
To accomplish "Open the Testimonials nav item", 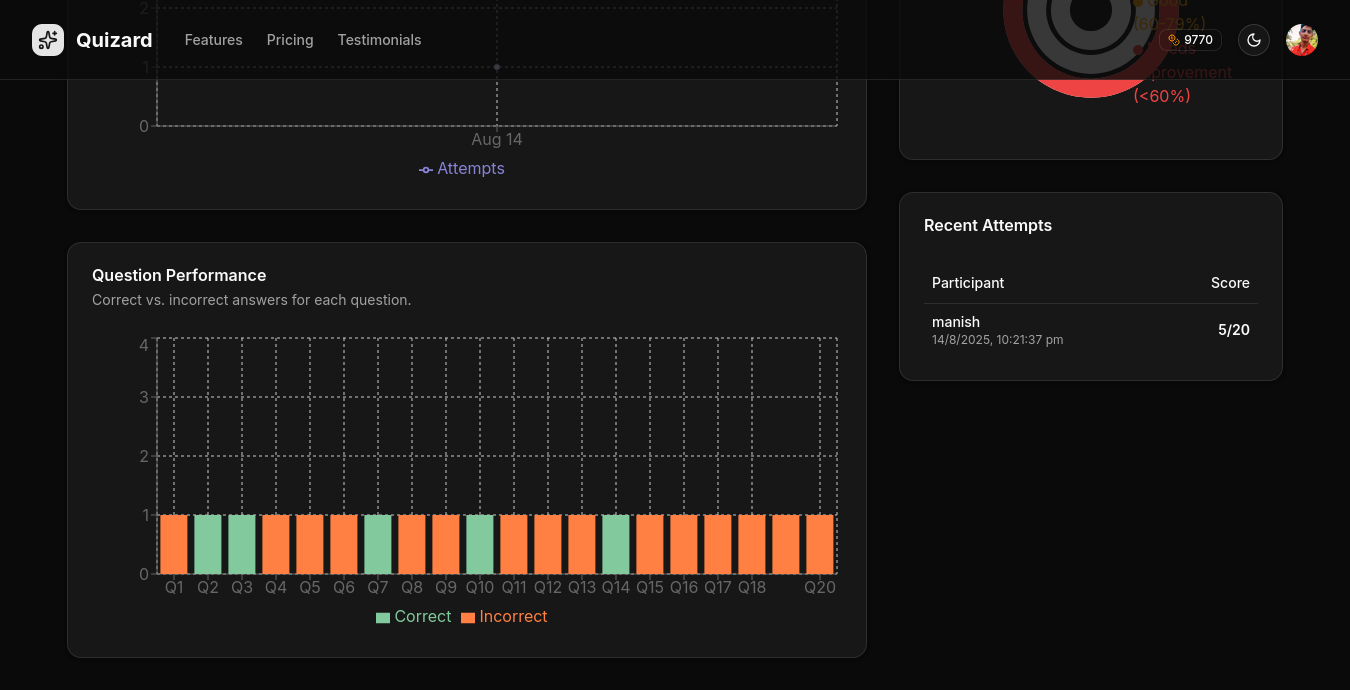I will (x=379, y=40).
